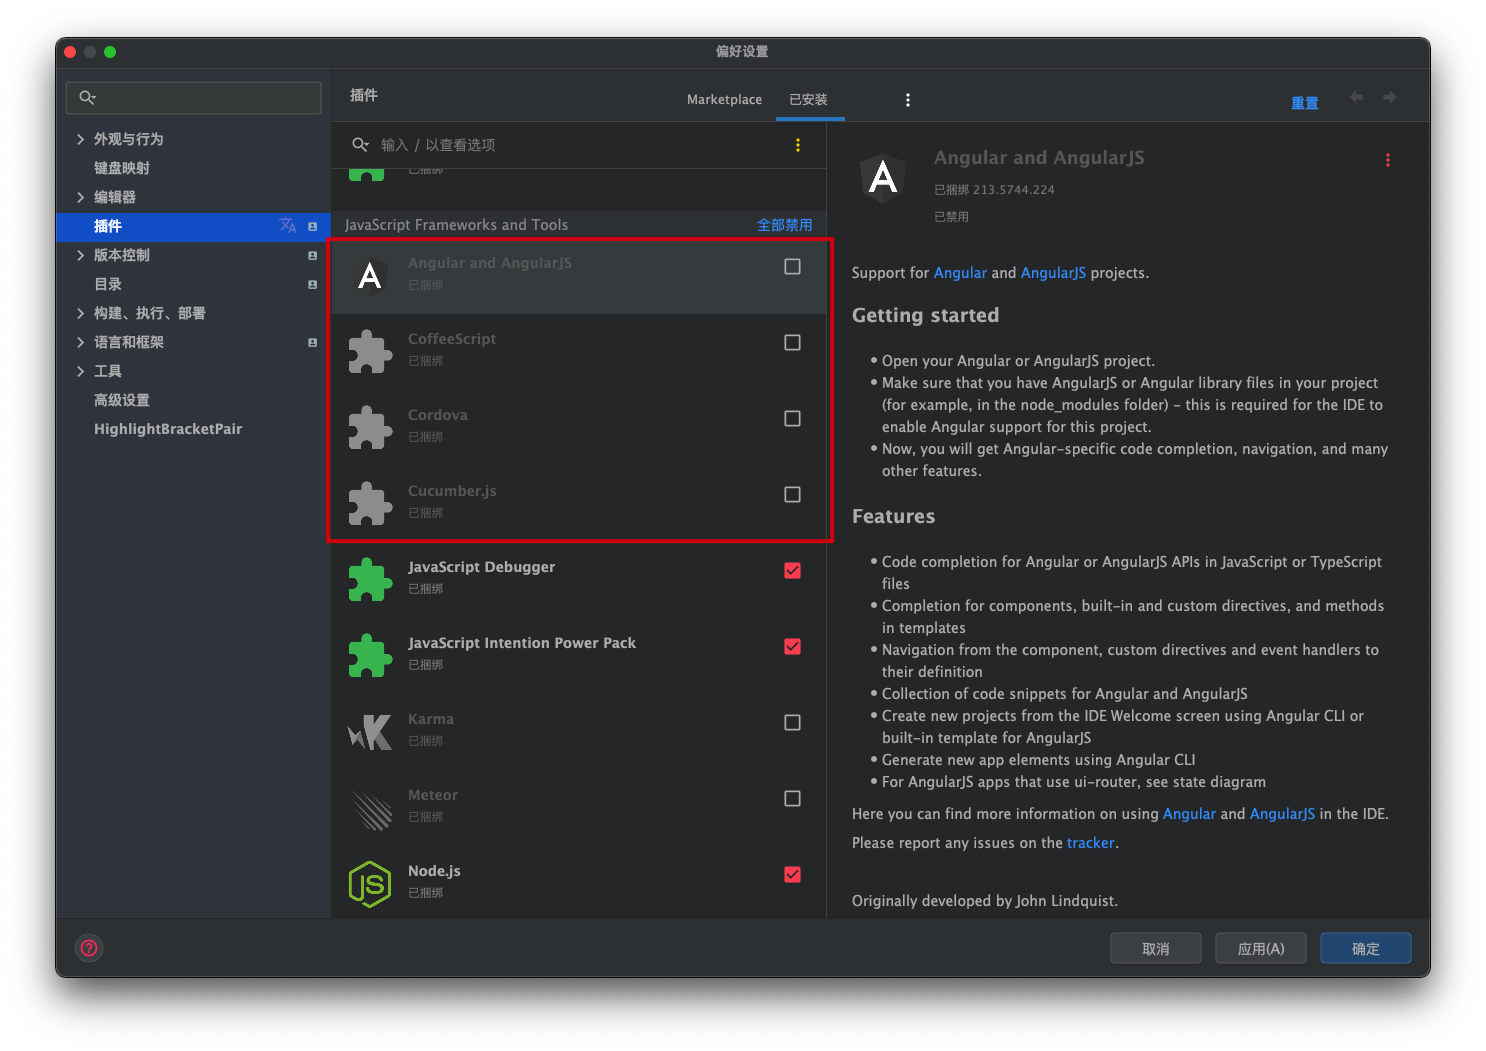Click the large Angular logo in details panel
Screen dimensions: 1486x1051
click(x=883, y=178)
